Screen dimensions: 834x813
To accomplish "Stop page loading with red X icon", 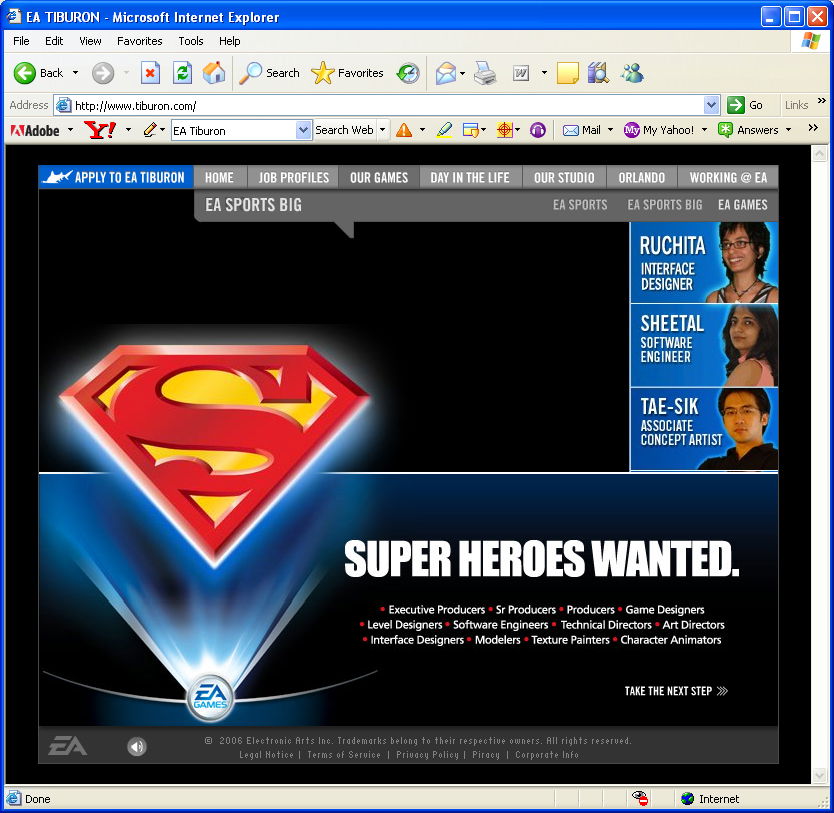I will coord(151,73).
